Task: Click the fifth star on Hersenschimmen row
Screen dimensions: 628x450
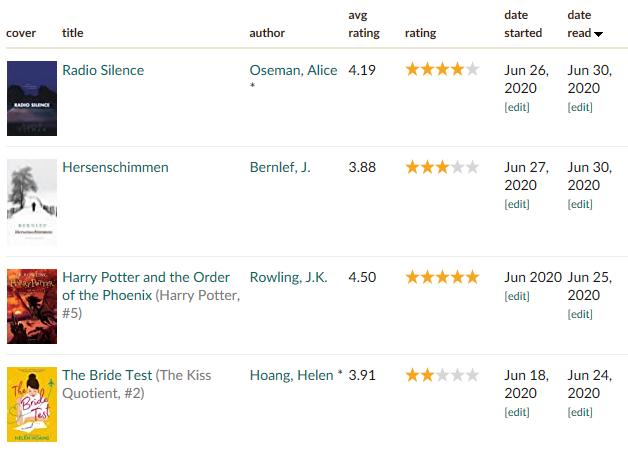Action: (473, 167)
